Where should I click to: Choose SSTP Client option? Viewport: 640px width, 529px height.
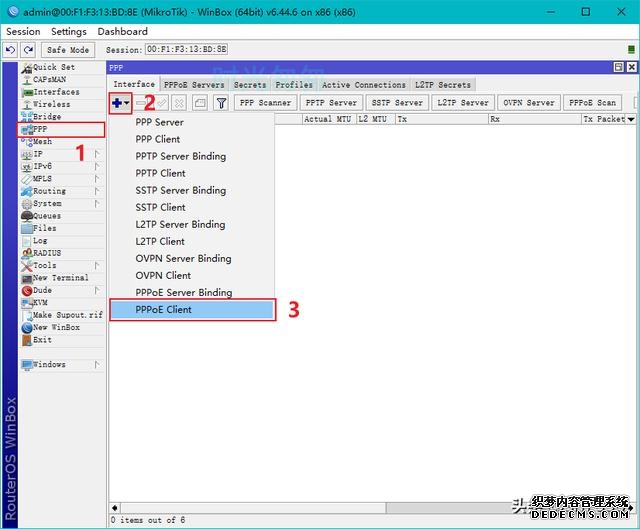coord(192,207)
